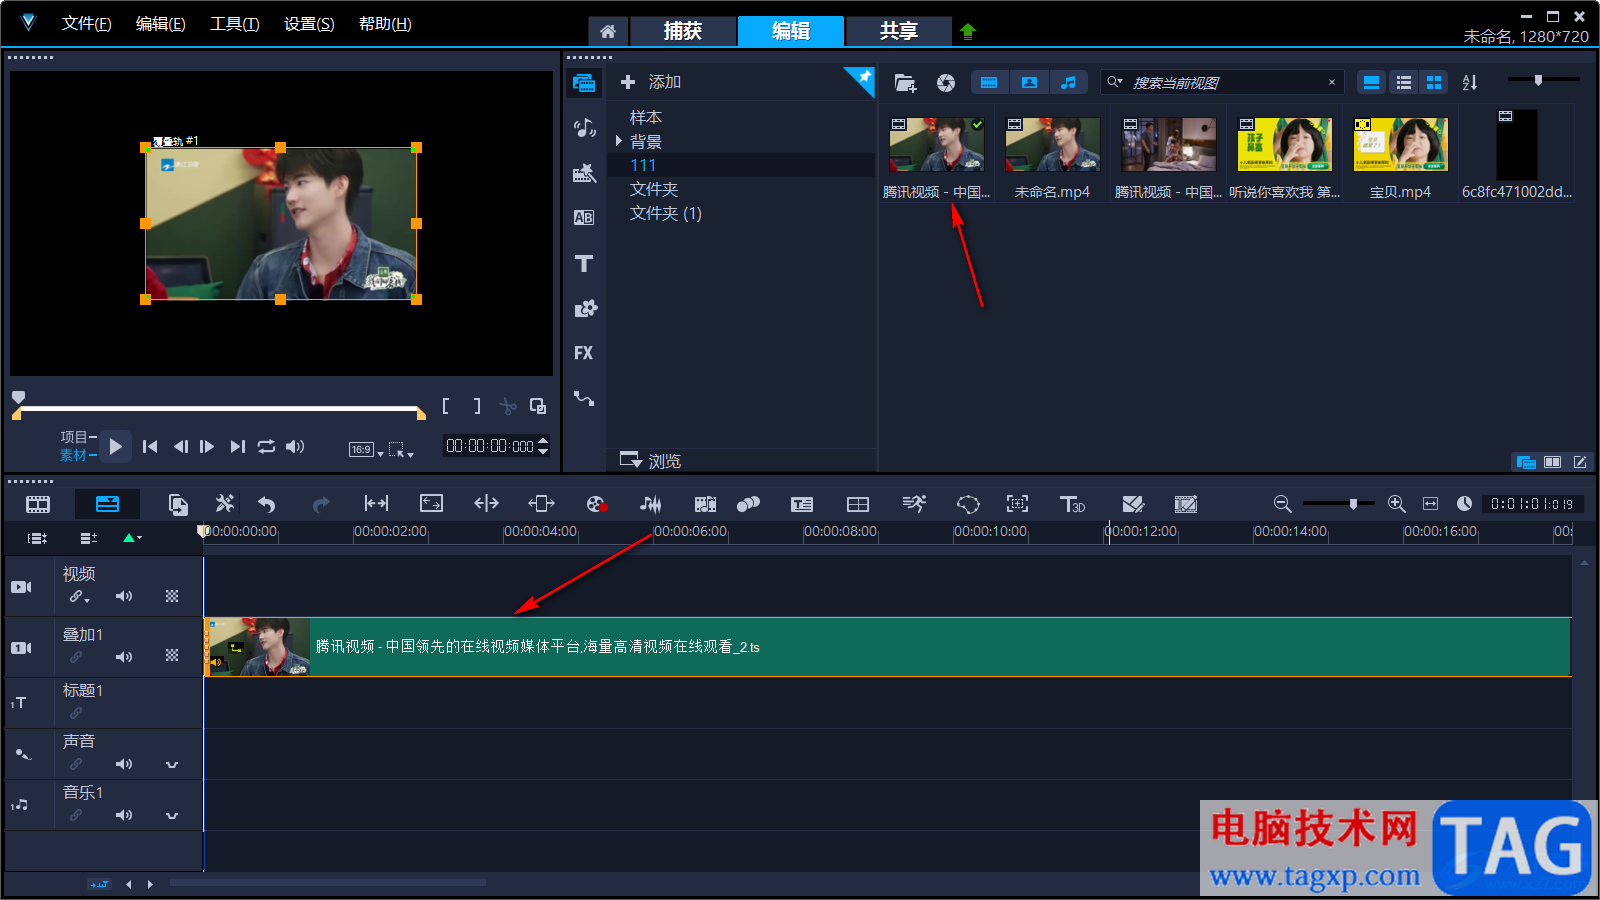Open the Media library panel icon

click(x=584, y=83)
